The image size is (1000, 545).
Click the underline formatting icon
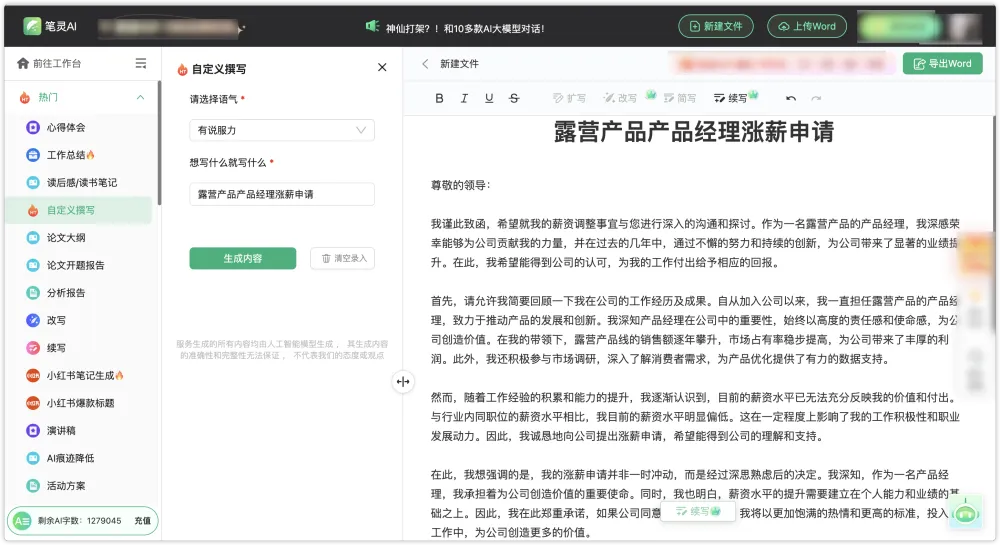[x=489, y=98]
